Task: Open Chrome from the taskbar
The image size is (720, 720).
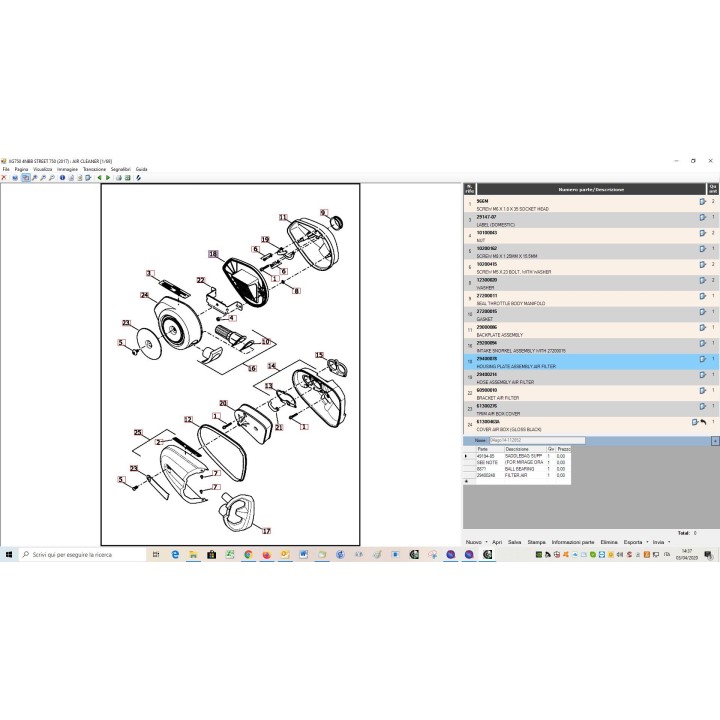Action: [248, 555]
